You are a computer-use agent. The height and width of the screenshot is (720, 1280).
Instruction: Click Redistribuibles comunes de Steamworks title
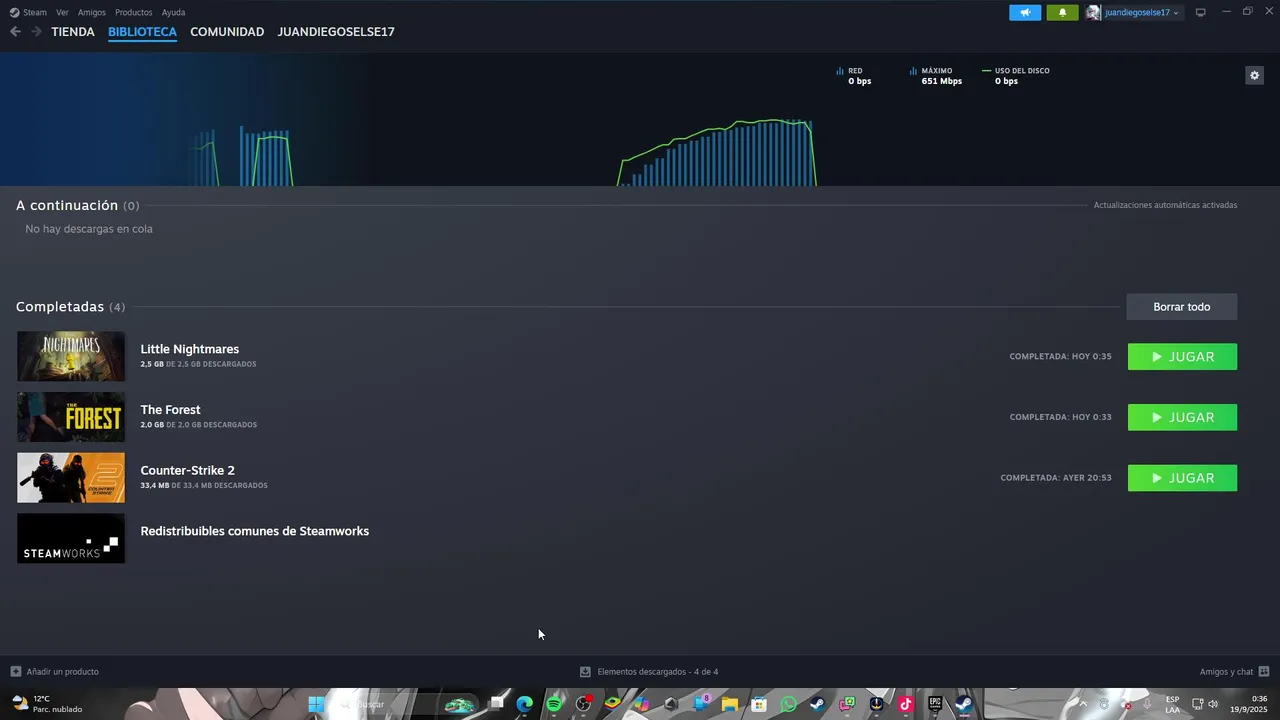click(254, 531)
